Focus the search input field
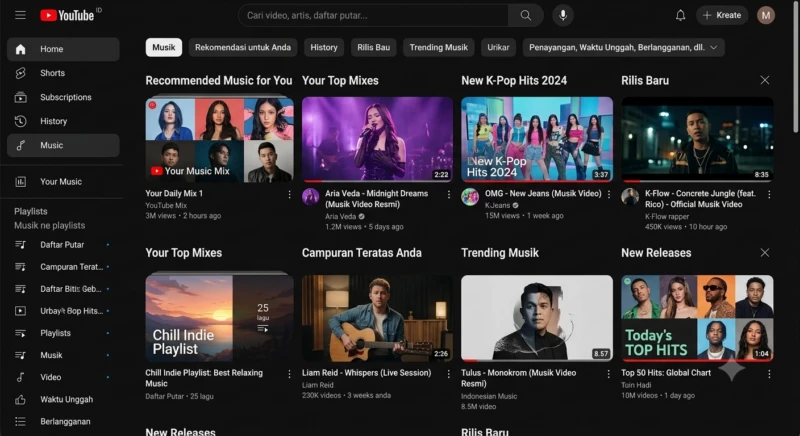 pos(373,15)
